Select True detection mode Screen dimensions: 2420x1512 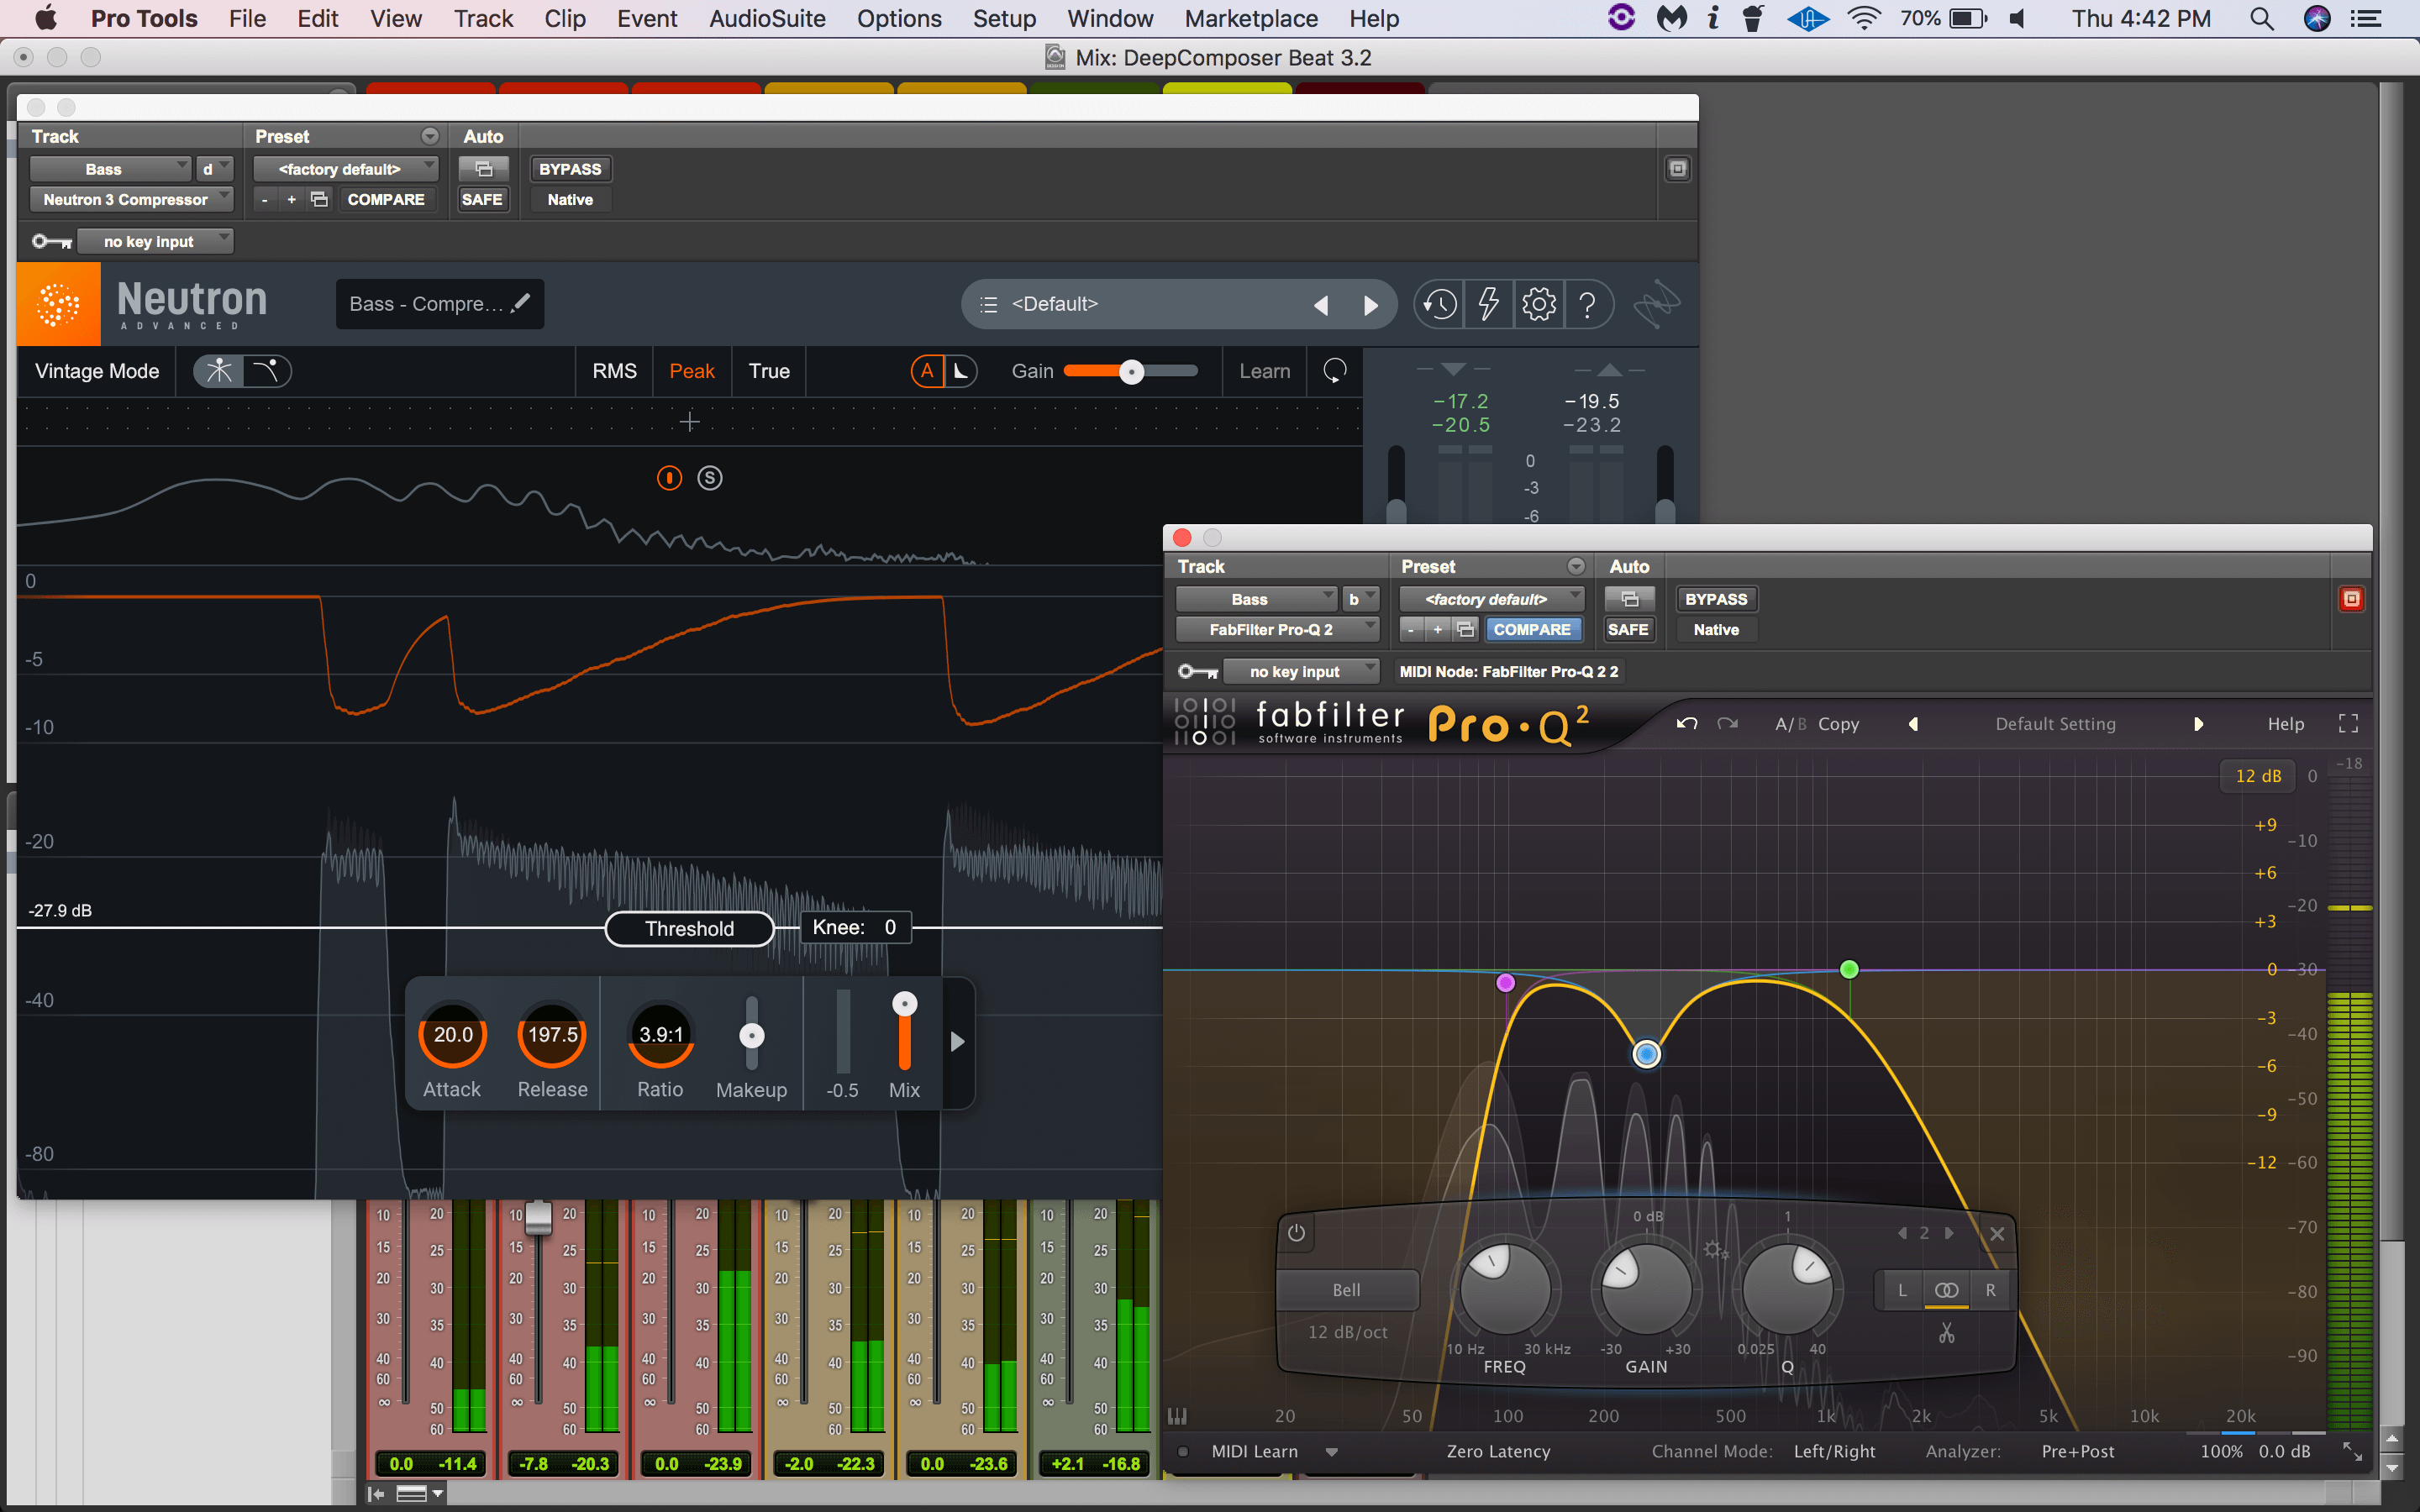click(x=769, y=371)
